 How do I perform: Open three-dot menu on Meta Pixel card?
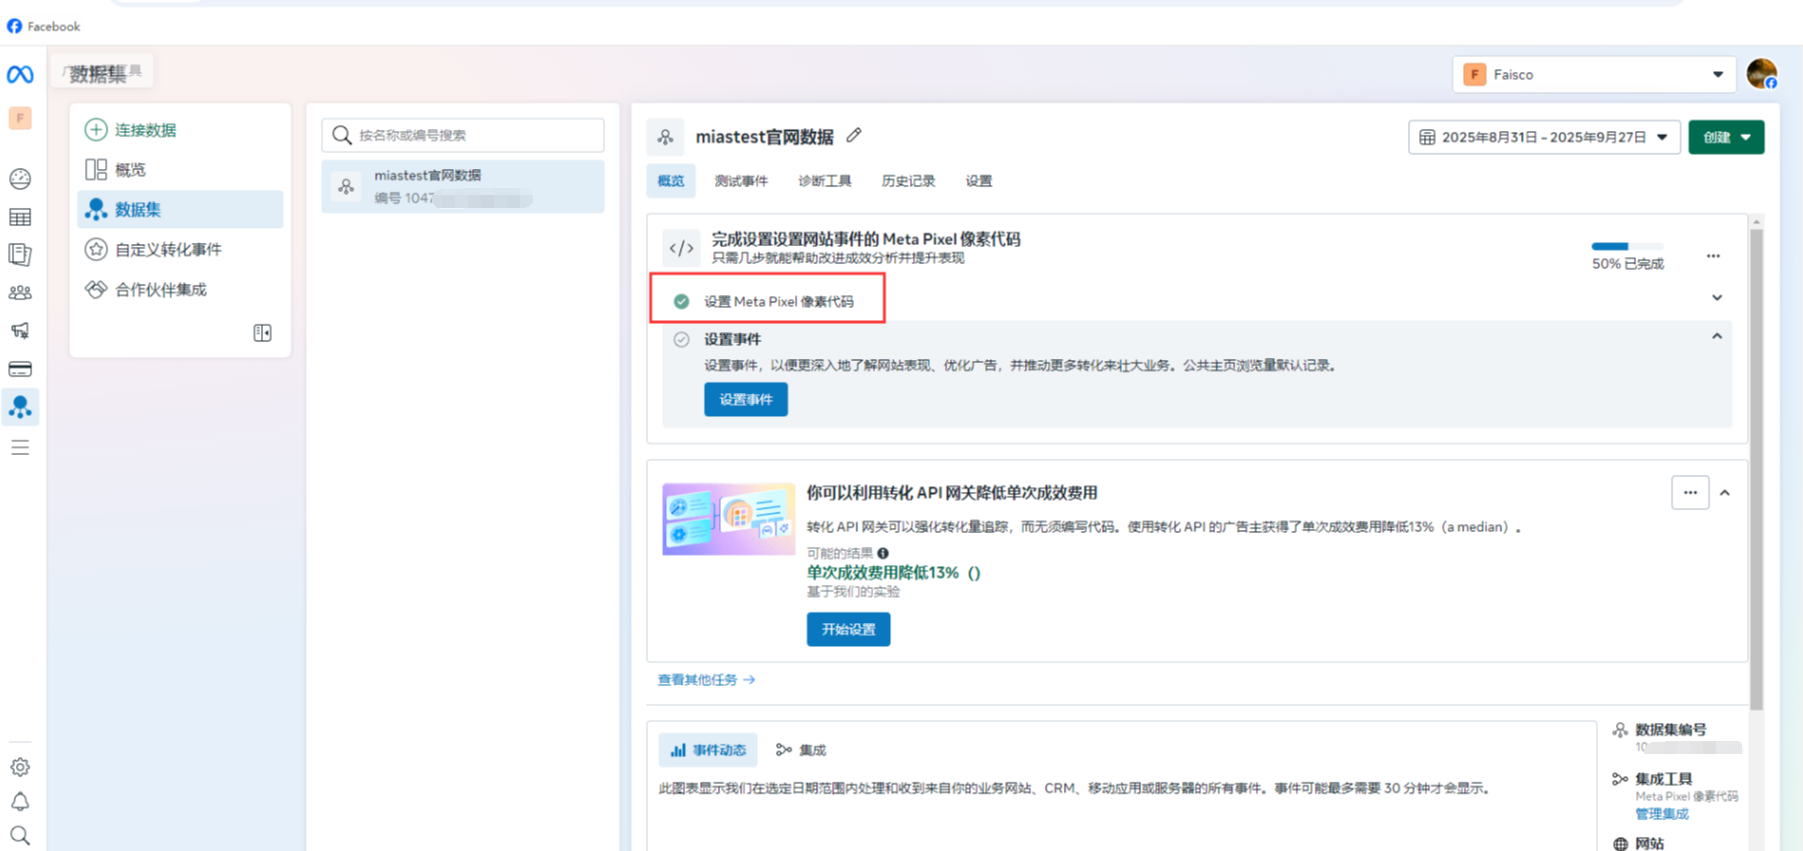pos(1713,256)
